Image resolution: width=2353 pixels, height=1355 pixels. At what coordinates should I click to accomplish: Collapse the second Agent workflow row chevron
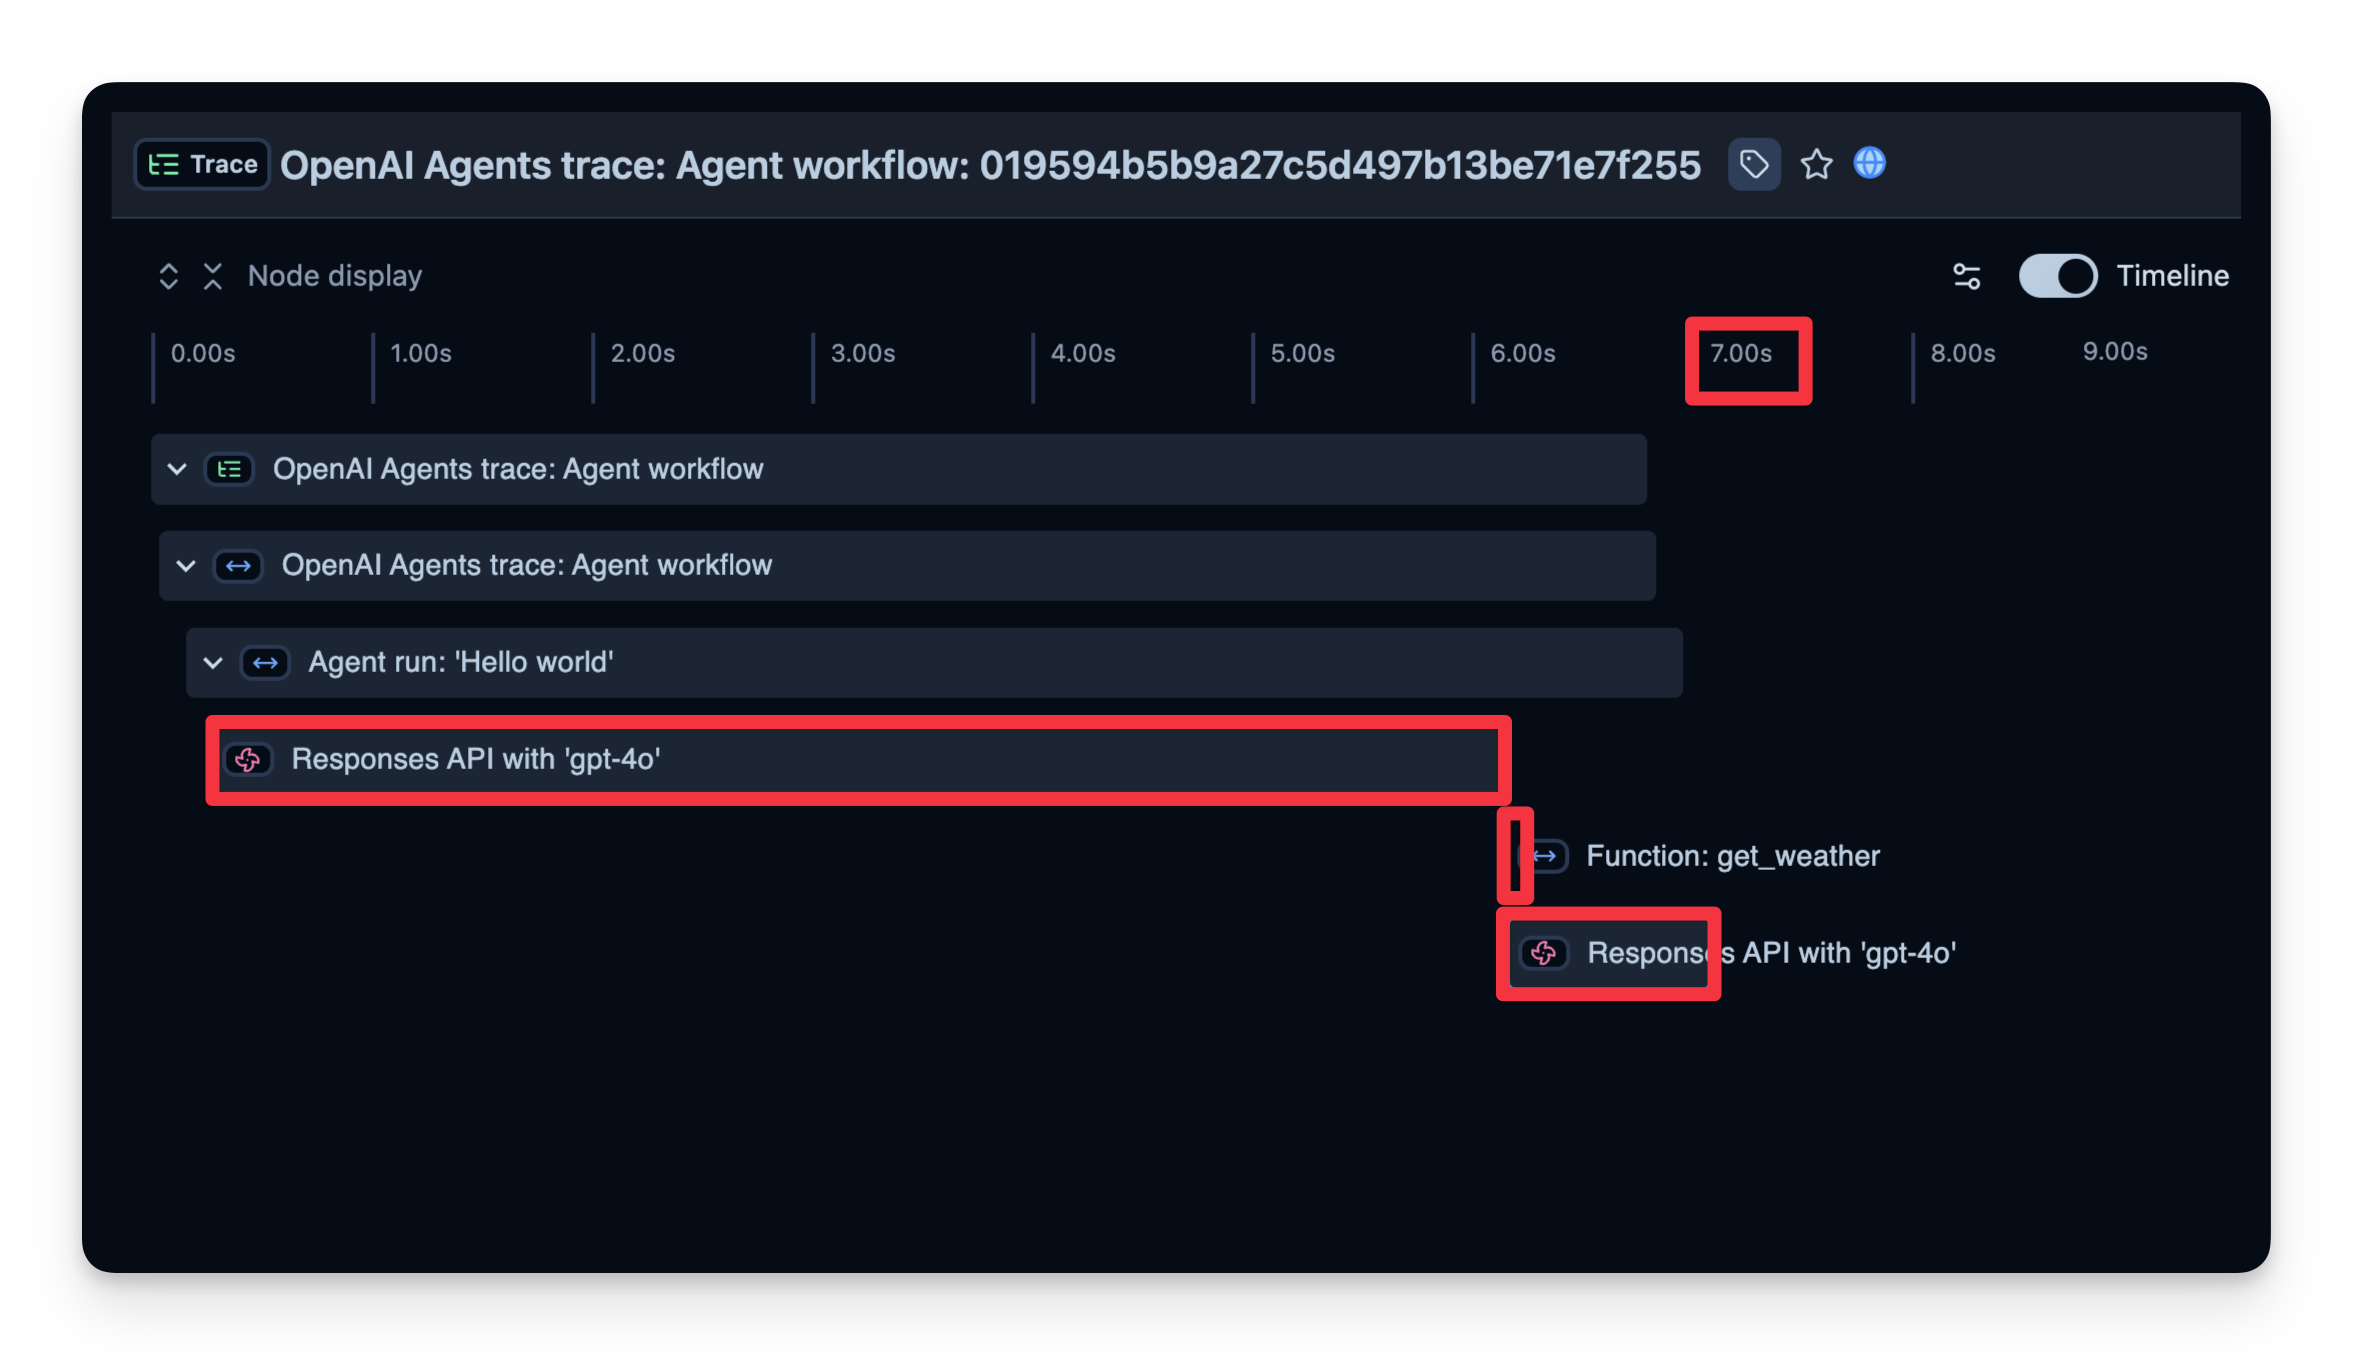[185, 565]
